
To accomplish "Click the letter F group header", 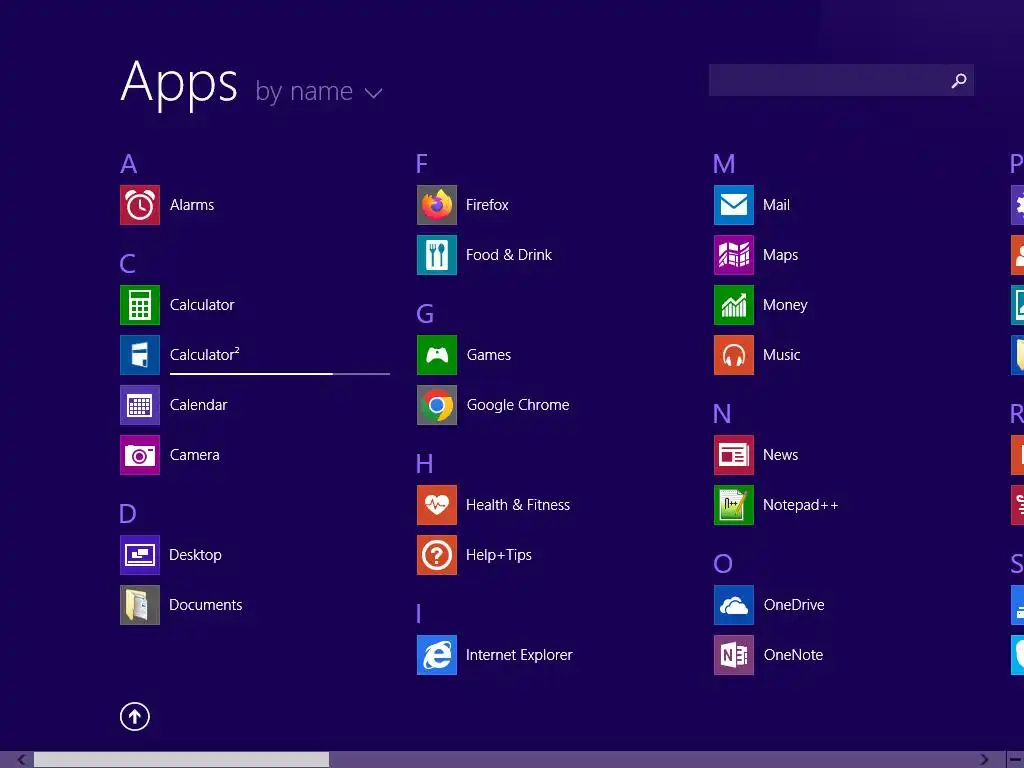I will click(x=422, y=164).
